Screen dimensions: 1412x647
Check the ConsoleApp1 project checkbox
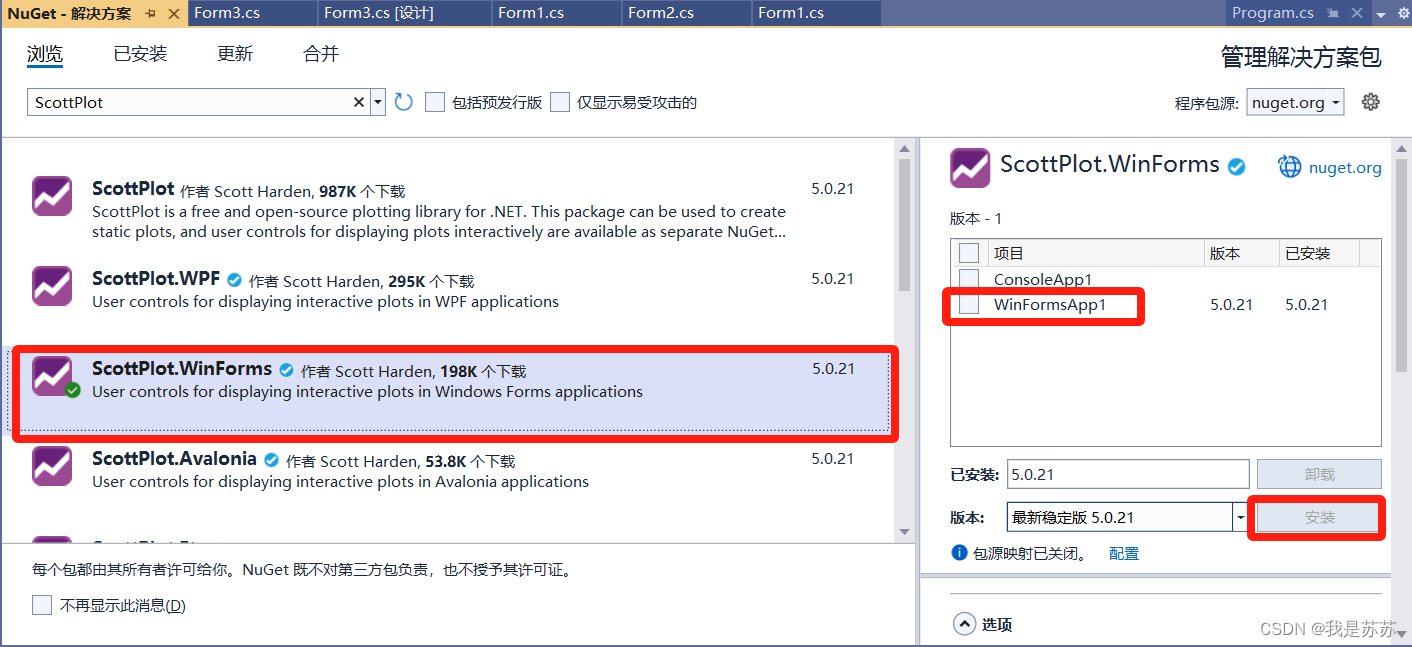coord(969,279)
